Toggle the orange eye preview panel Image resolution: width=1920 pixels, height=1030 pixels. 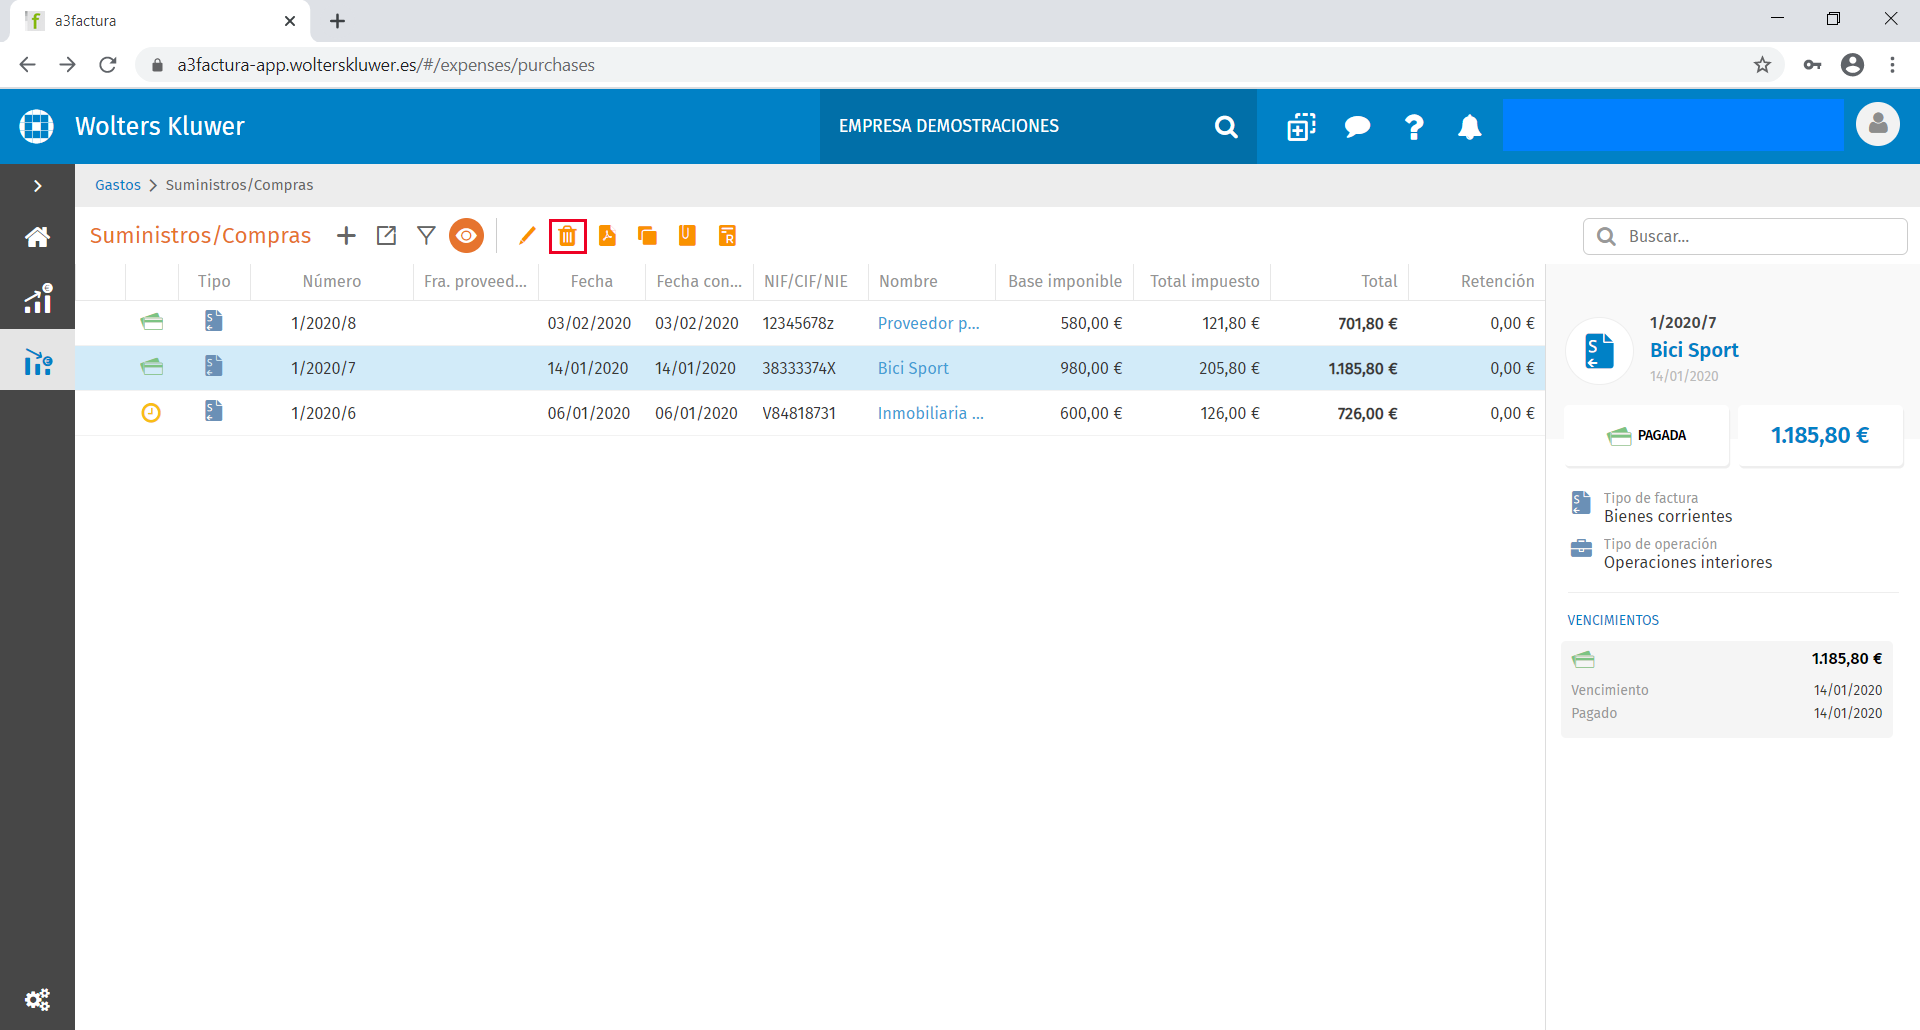pyautogui.click(x=466, y=236)
